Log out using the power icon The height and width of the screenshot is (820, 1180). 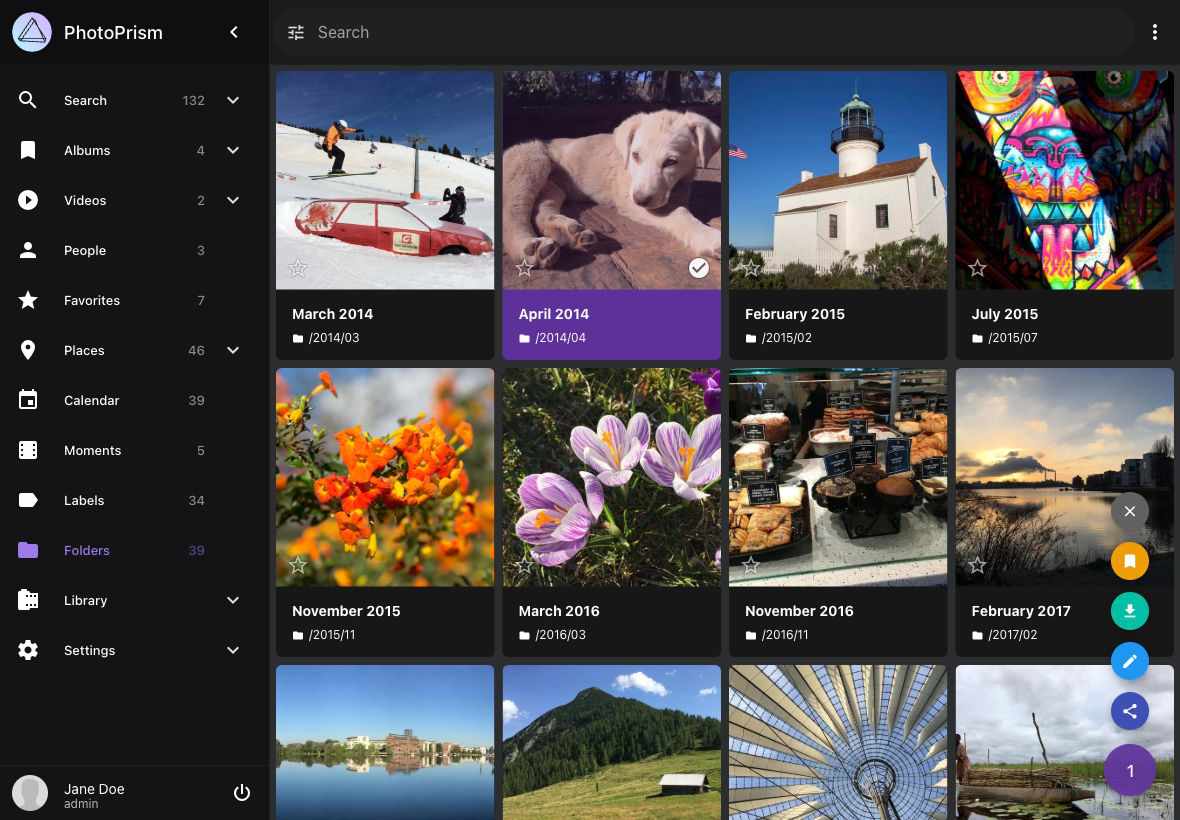(x=241, y=793)
